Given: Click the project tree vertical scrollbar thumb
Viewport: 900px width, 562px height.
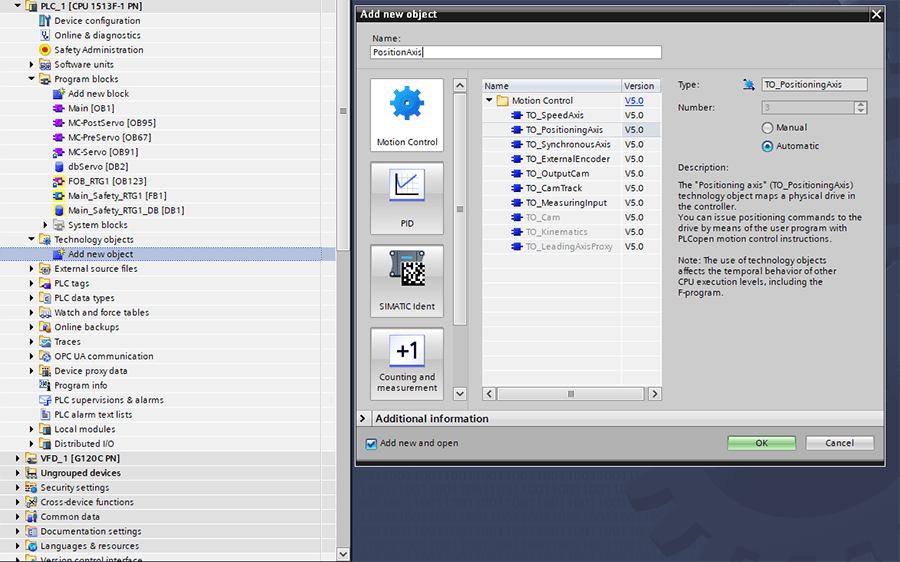Looking at the screenshot, I should click(343, 111).
